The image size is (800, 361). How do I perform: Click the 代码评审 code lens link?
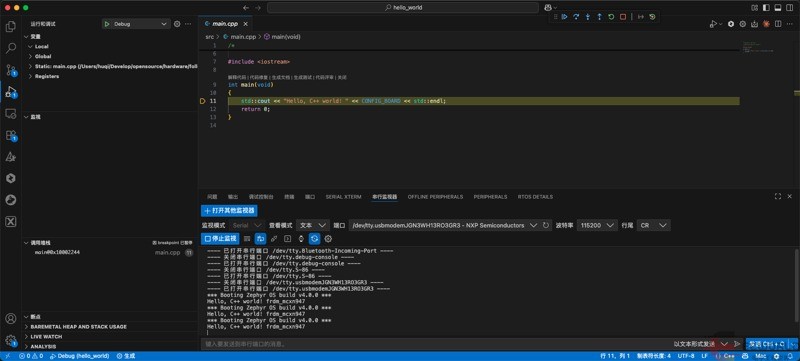coord(324,78)
